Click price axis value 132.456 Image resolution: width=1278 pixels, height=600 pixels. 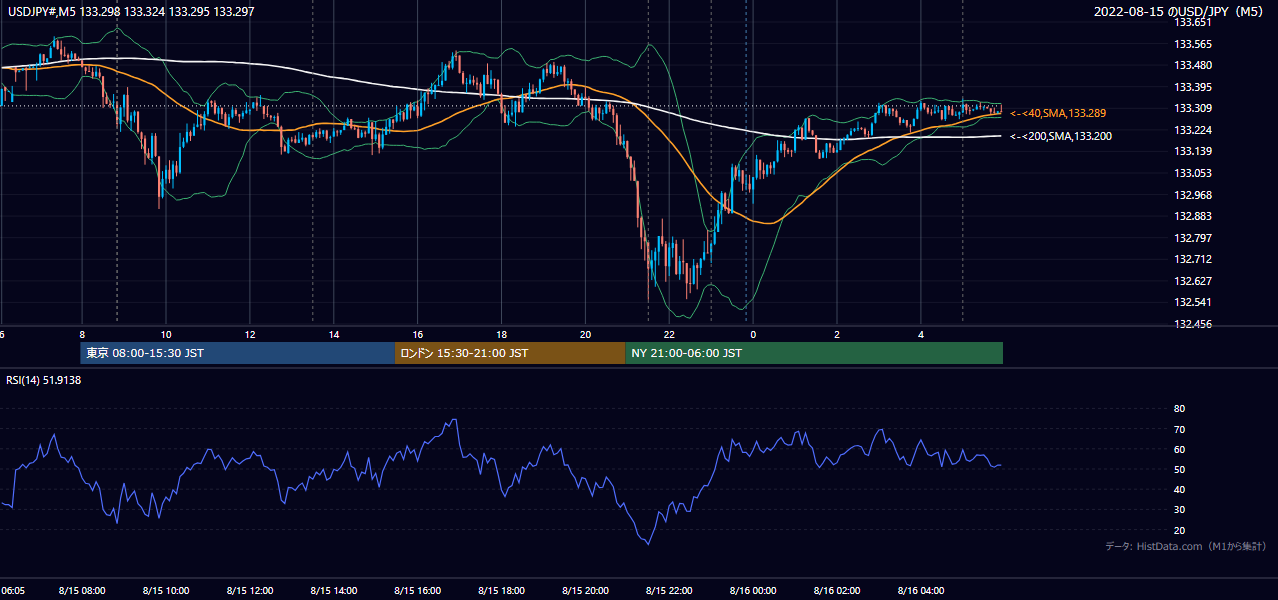tap(1193, 324)
